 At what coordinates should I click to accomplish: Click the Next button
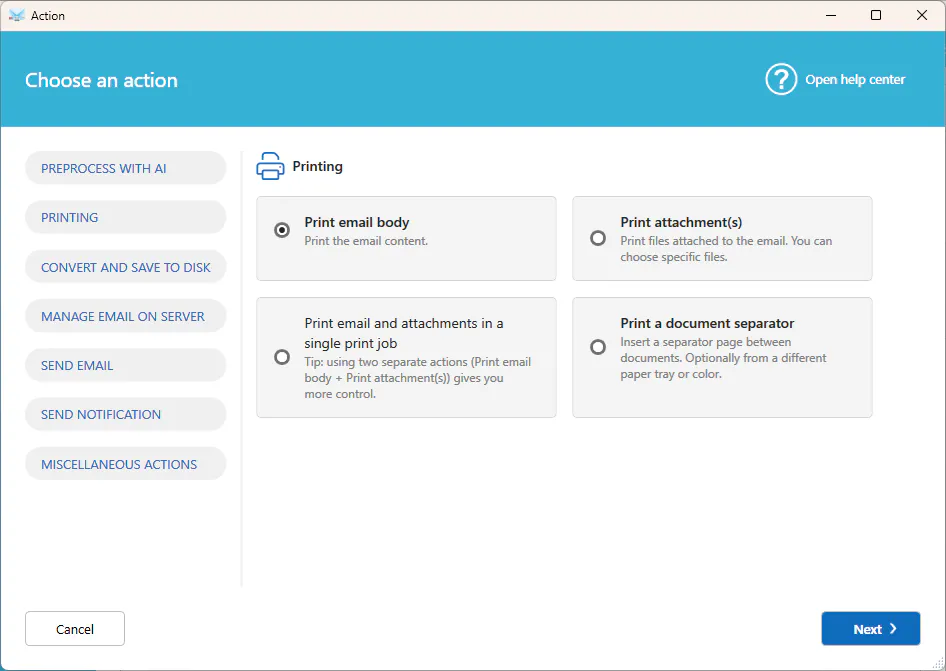871,629
